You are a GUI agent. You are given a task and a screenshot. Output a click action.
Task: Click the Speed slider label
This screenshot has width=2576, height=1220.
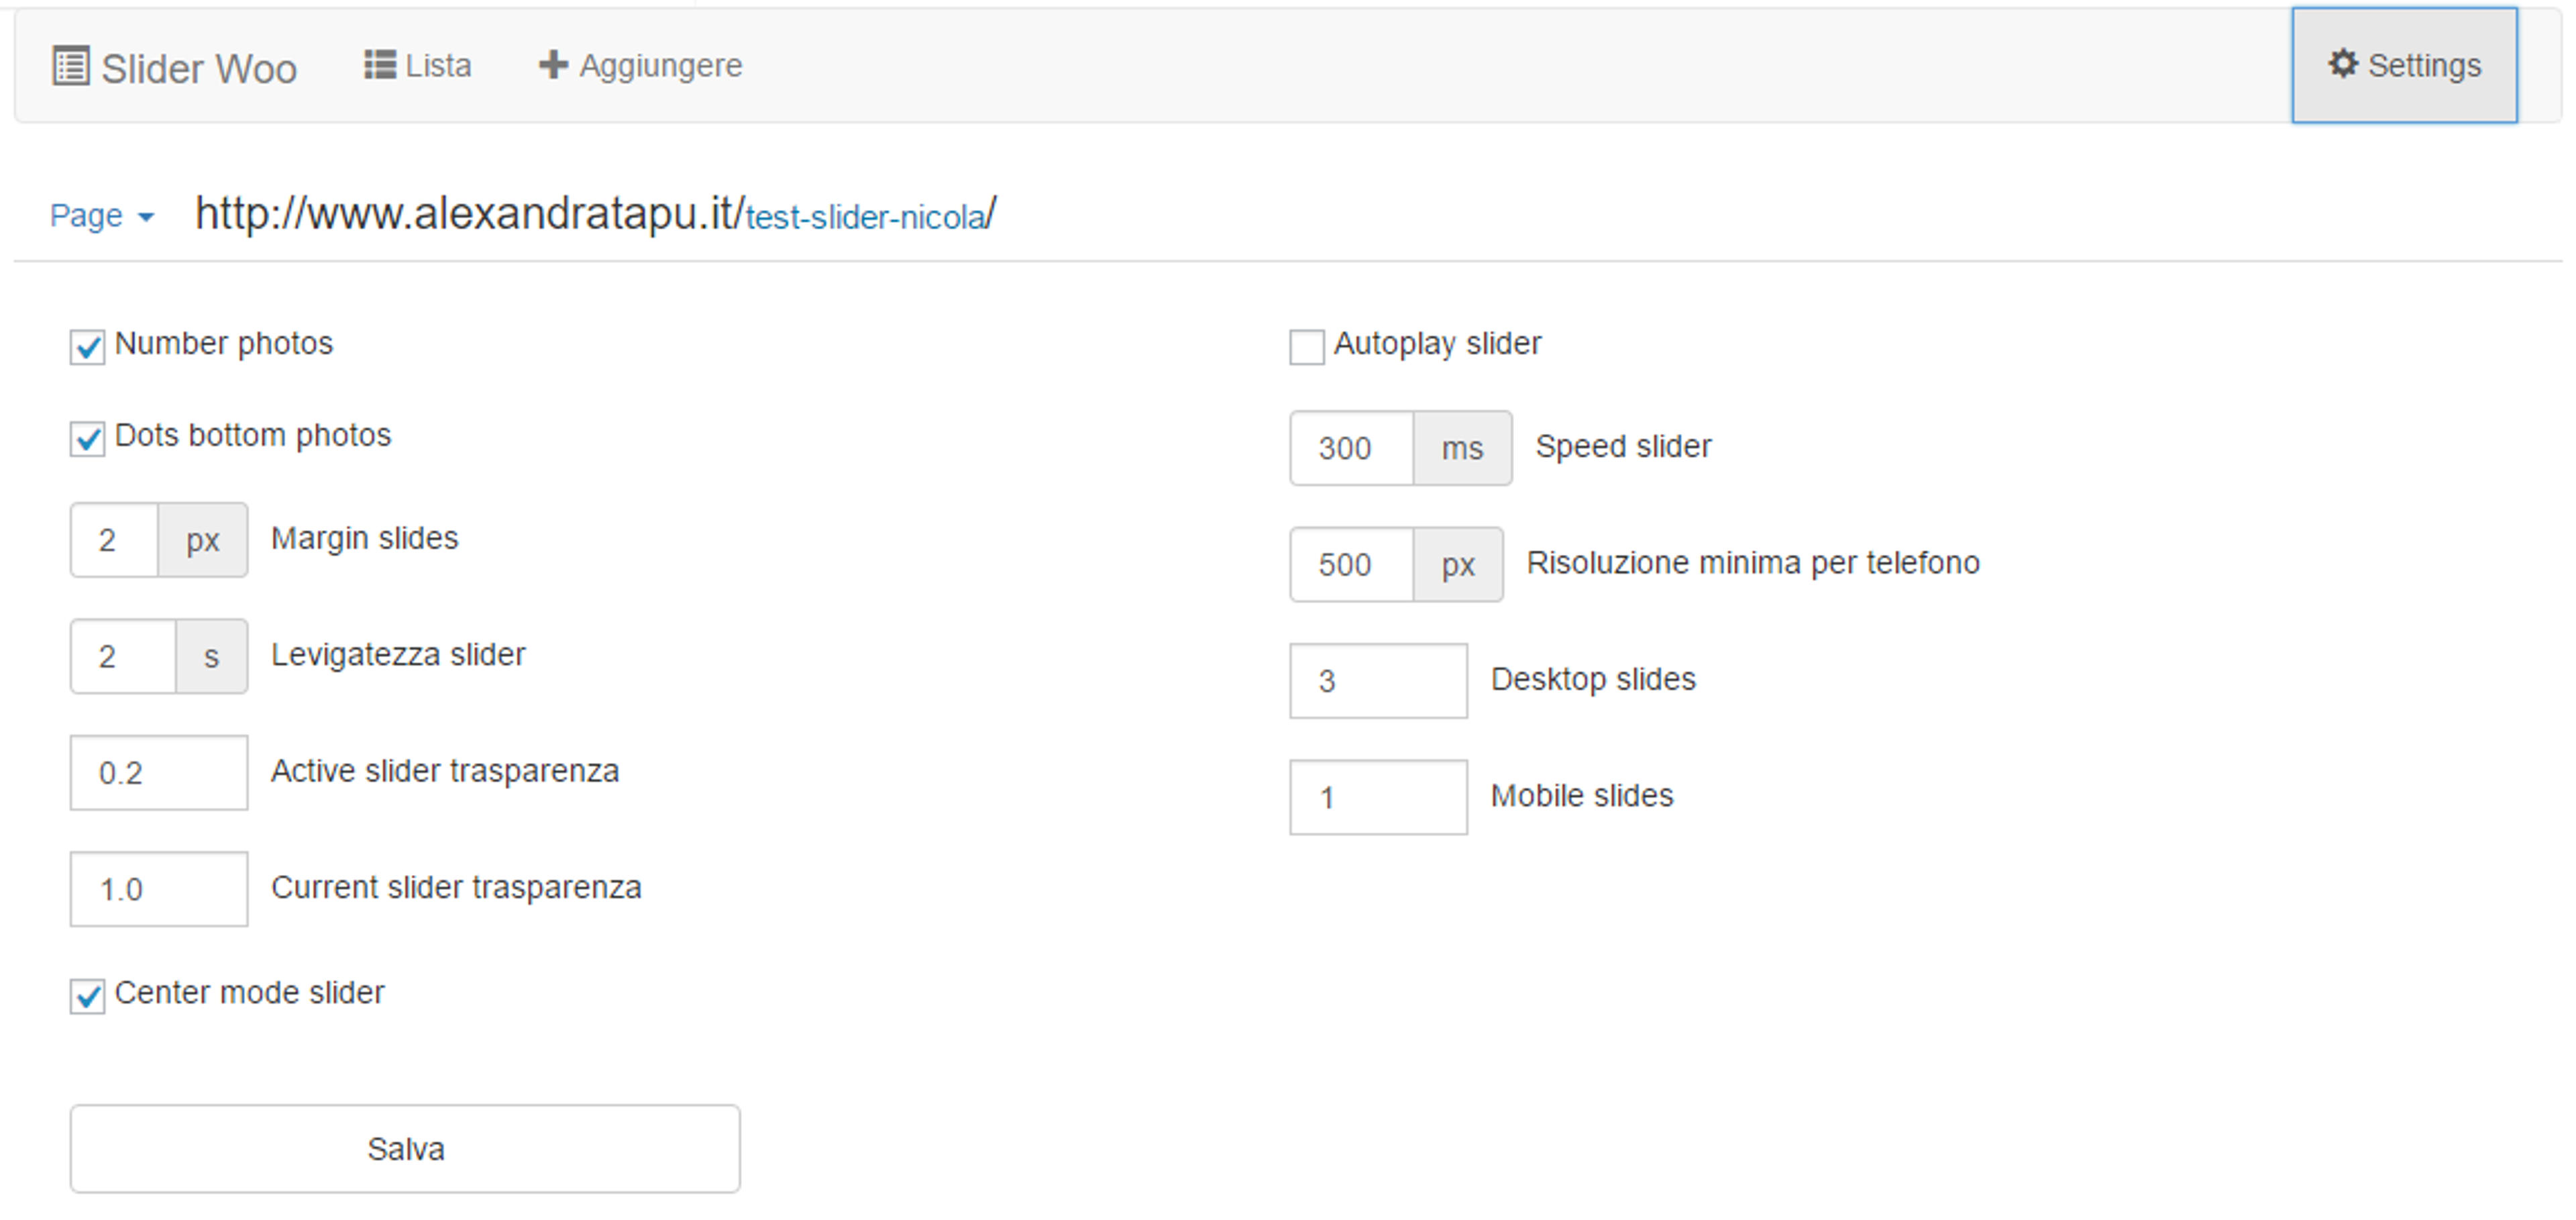[x=1623, y=446]
